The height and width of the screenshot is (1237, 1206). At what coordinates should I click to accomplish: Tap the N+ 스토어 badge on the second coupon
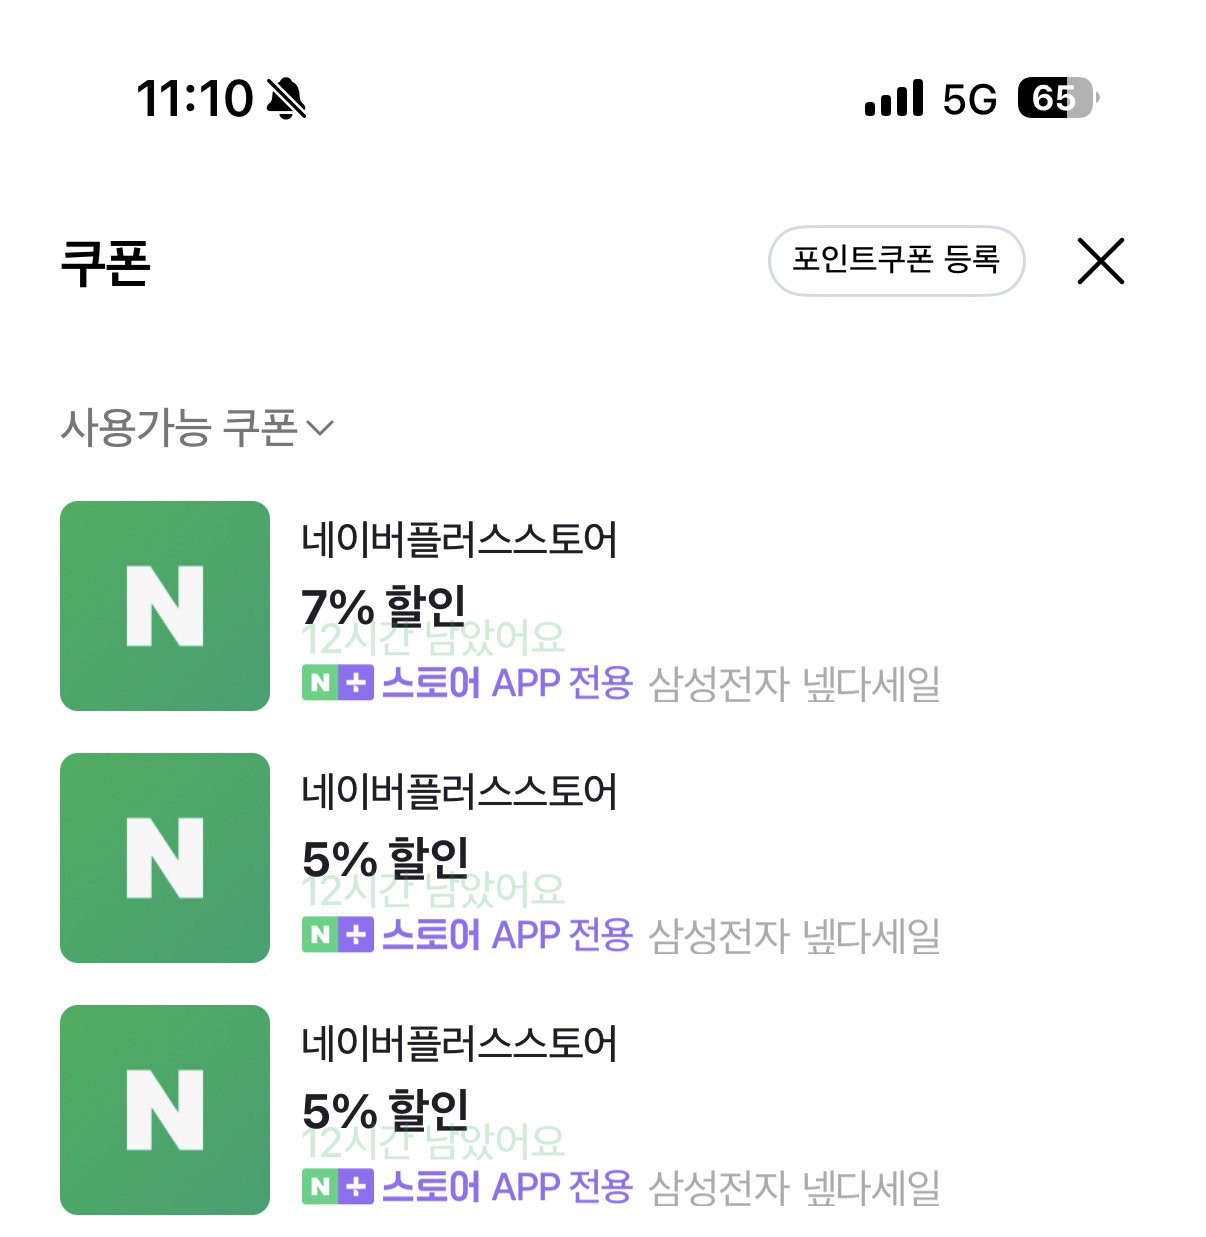pos(338,935)
